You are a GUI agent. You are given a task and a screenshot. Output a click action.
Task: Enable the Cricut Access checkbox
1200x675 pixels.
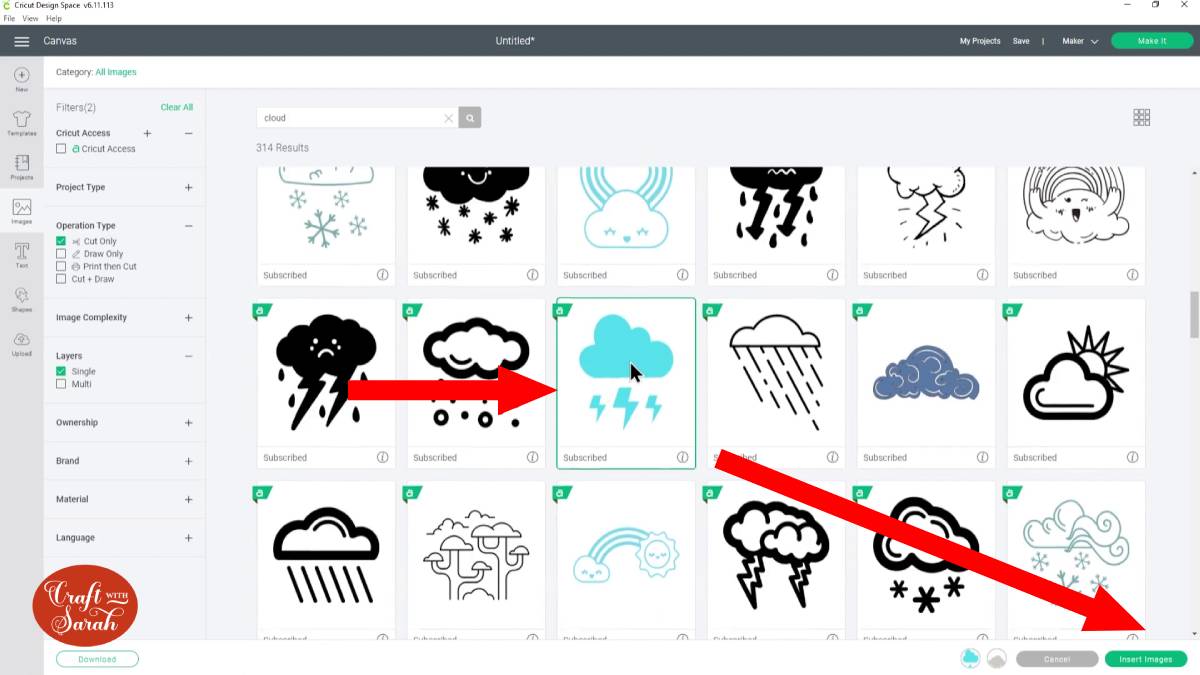[61, 149]
